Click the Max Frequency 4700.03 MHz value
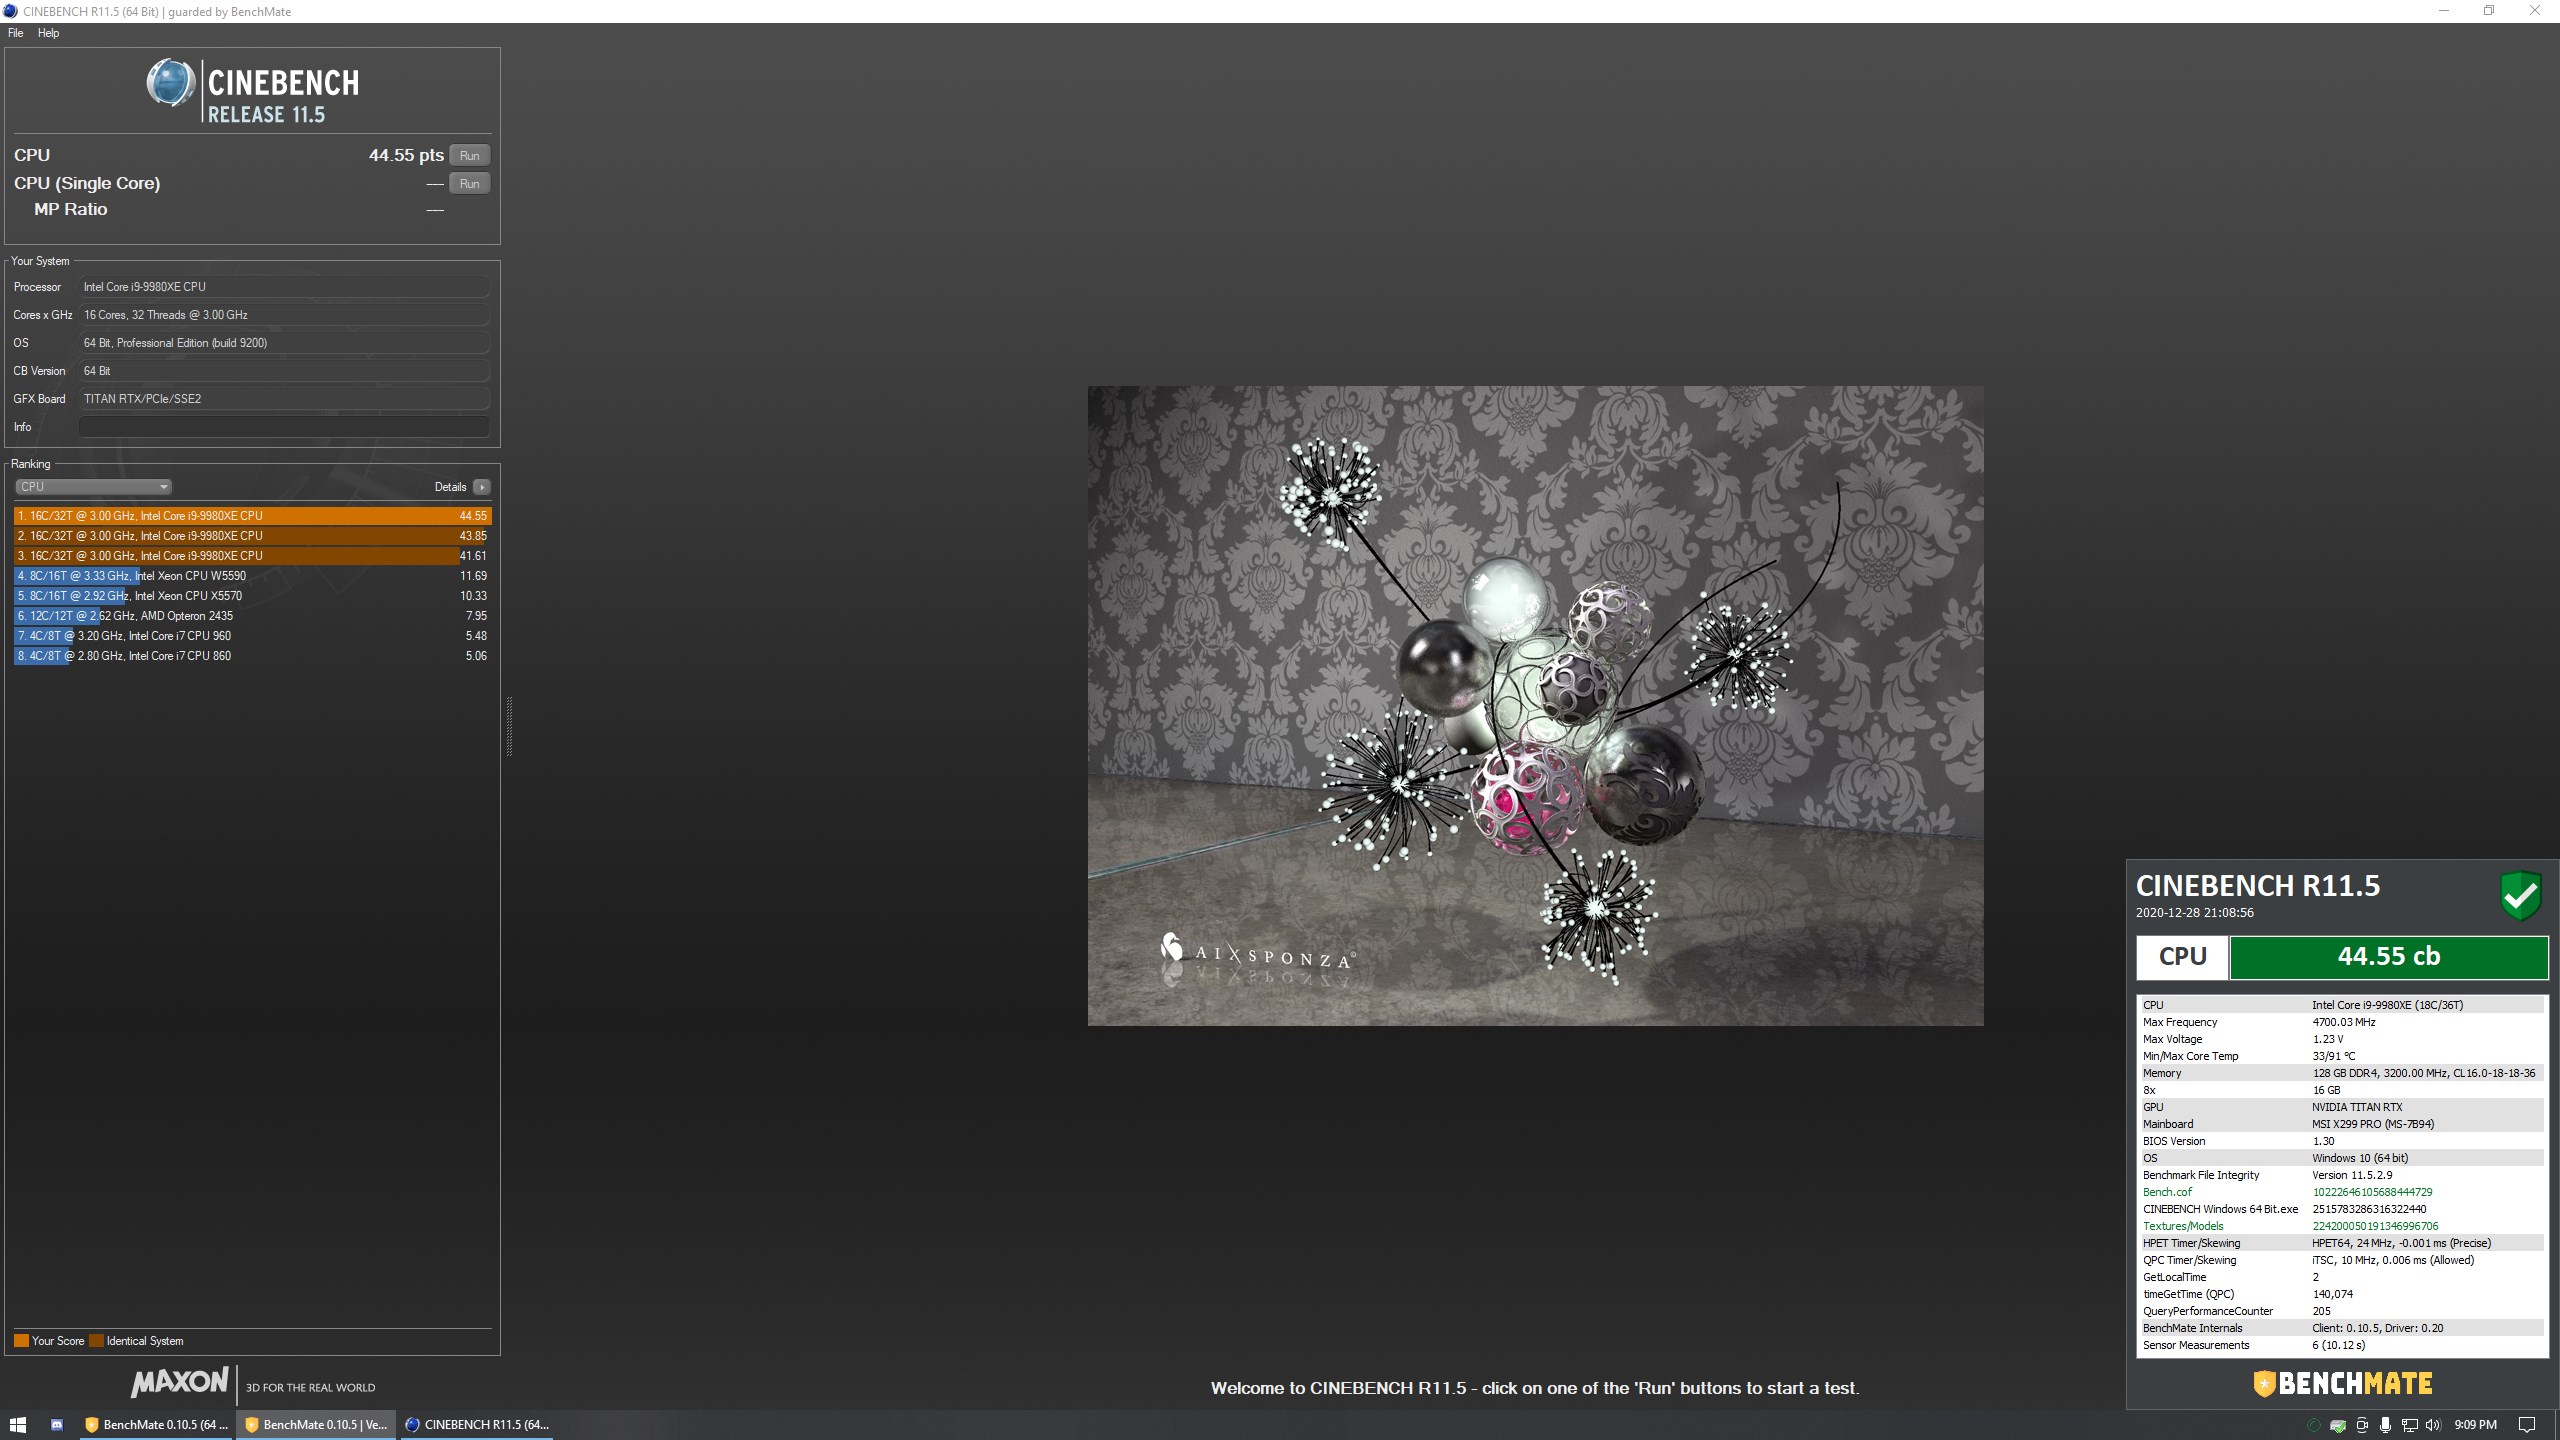 point(2343,1022)
